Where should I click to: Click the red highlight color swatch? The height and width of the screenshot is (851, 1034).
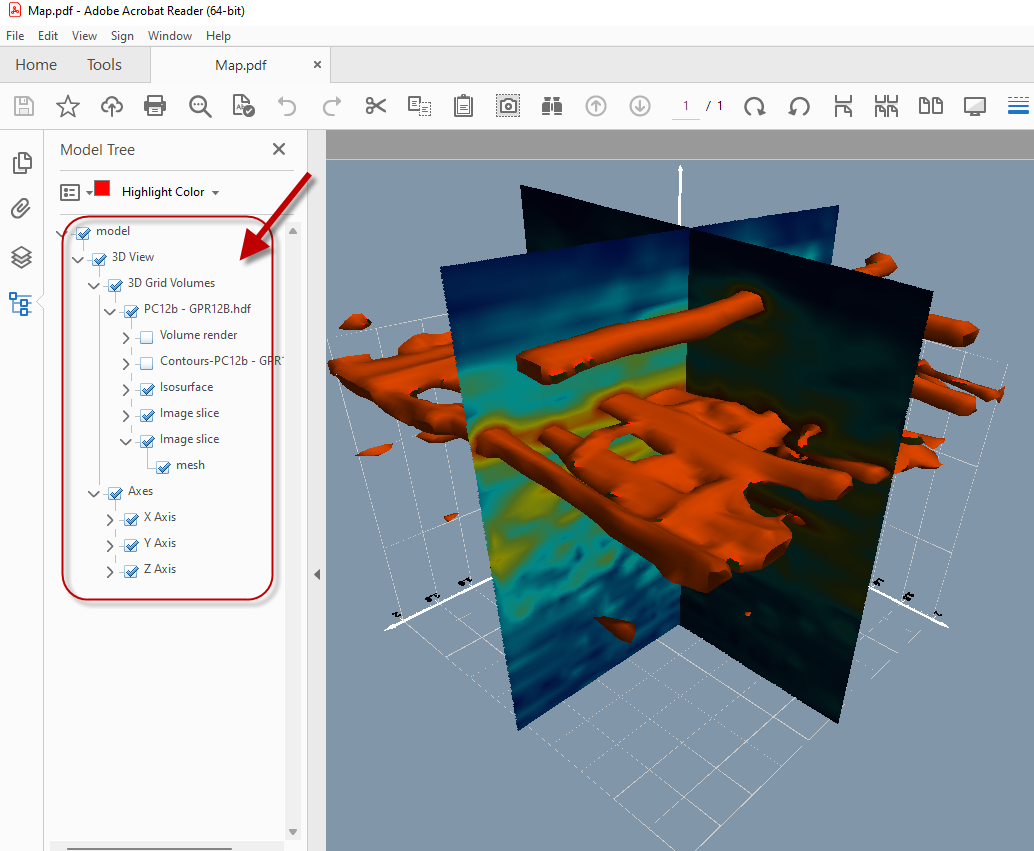102,189
